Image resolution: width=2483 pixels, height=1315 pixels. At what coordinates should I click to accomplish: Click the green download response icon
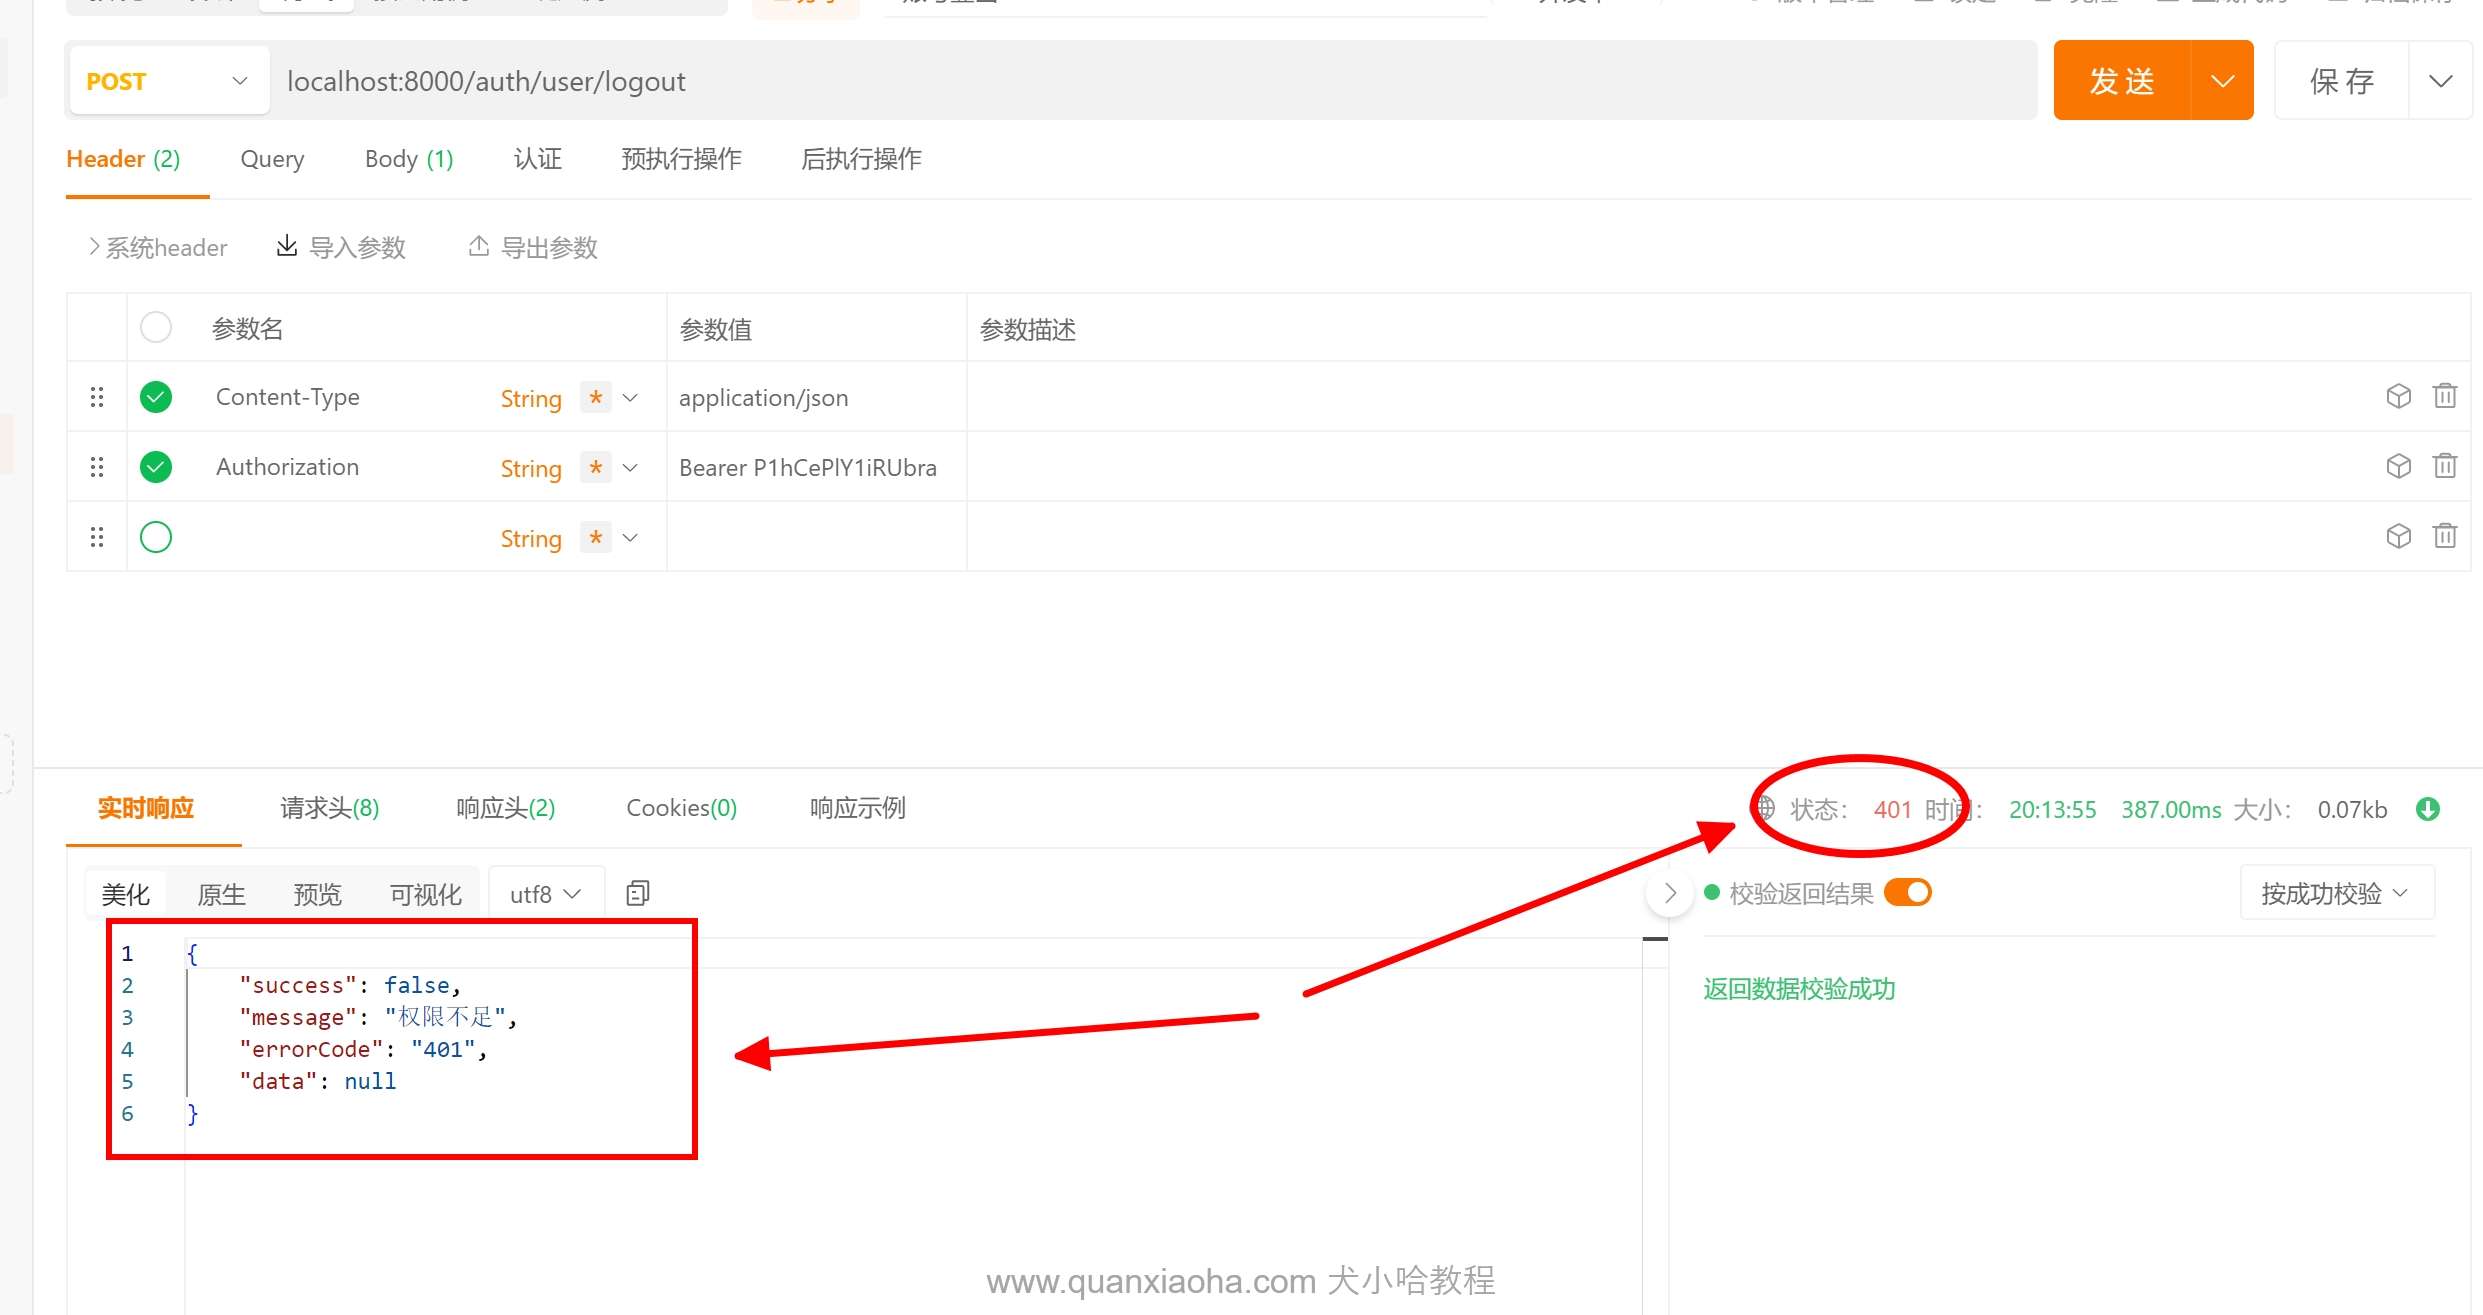point(2427,809)
